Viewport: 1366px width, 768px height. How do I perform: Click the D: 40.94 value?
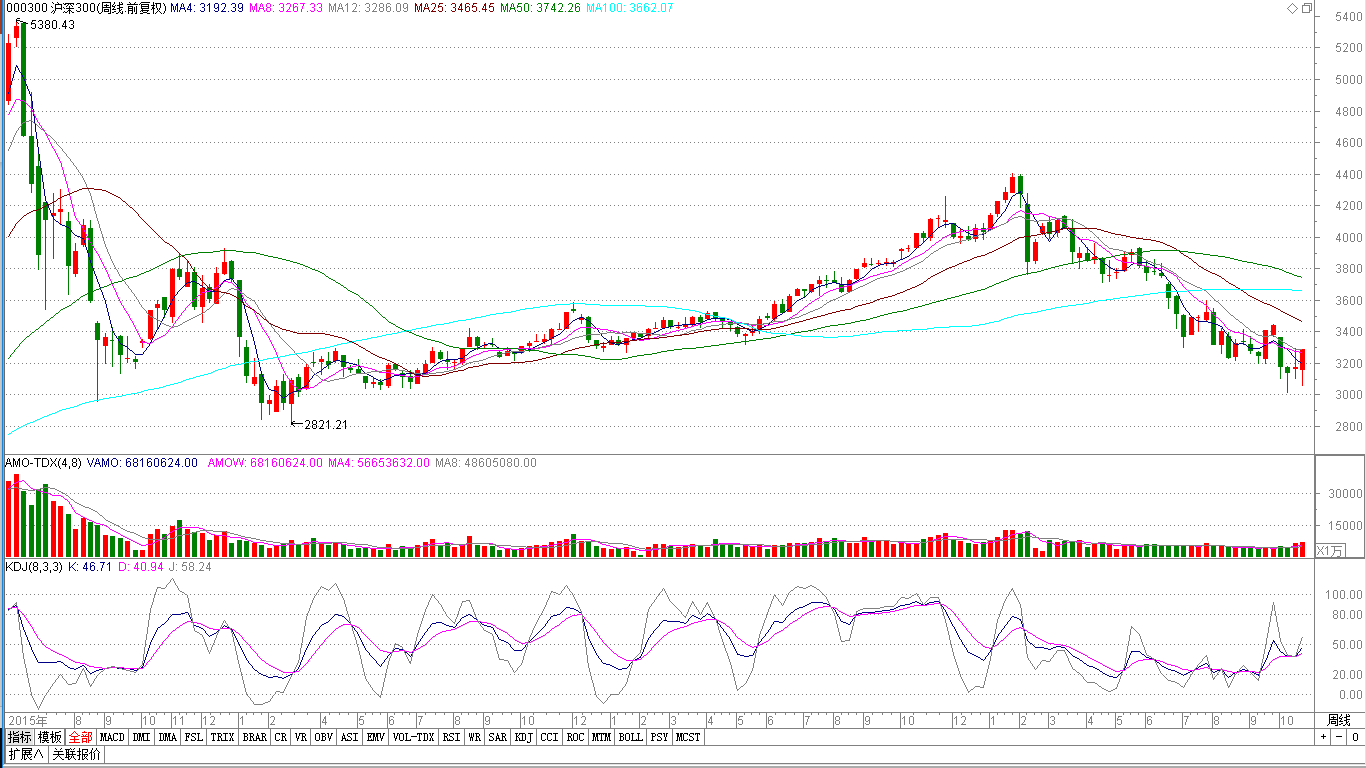140,566
